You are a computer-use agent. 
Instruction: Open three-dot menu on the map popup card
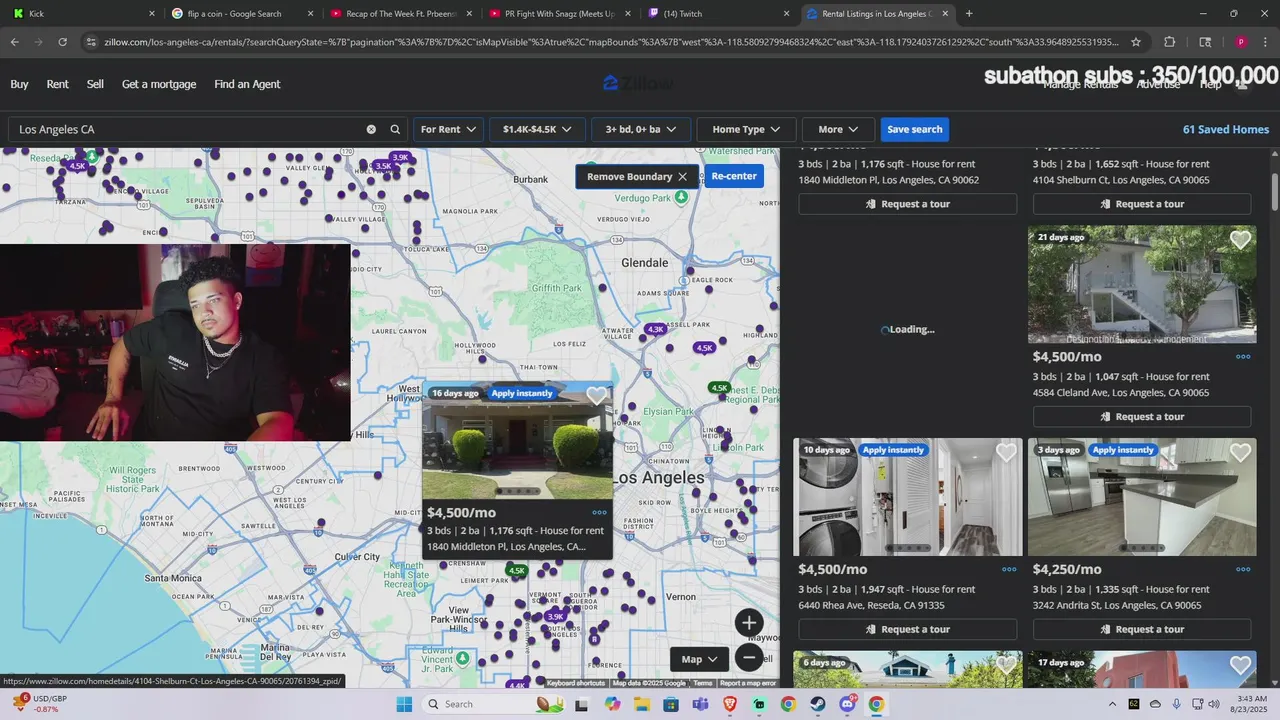(x=599, y=512)
